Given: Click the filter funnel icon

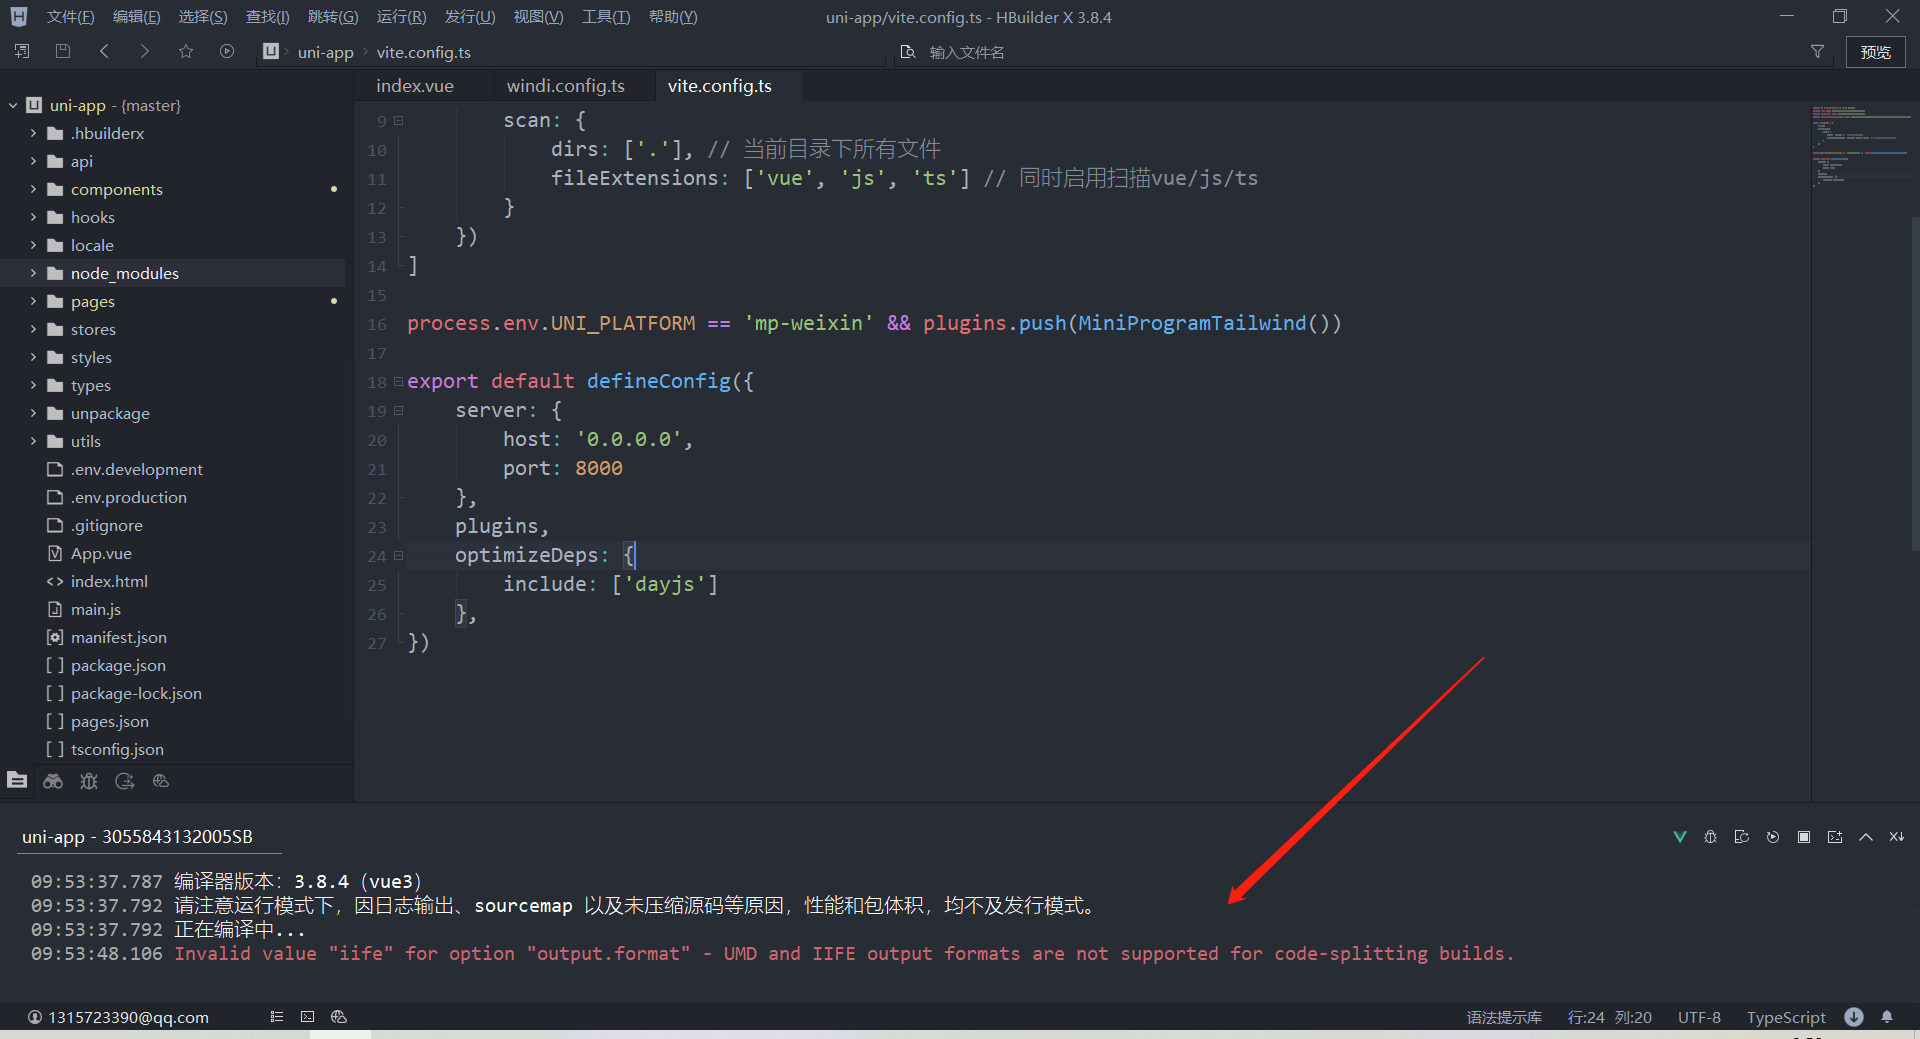Looking at the screenshot, I should 1817,52.
